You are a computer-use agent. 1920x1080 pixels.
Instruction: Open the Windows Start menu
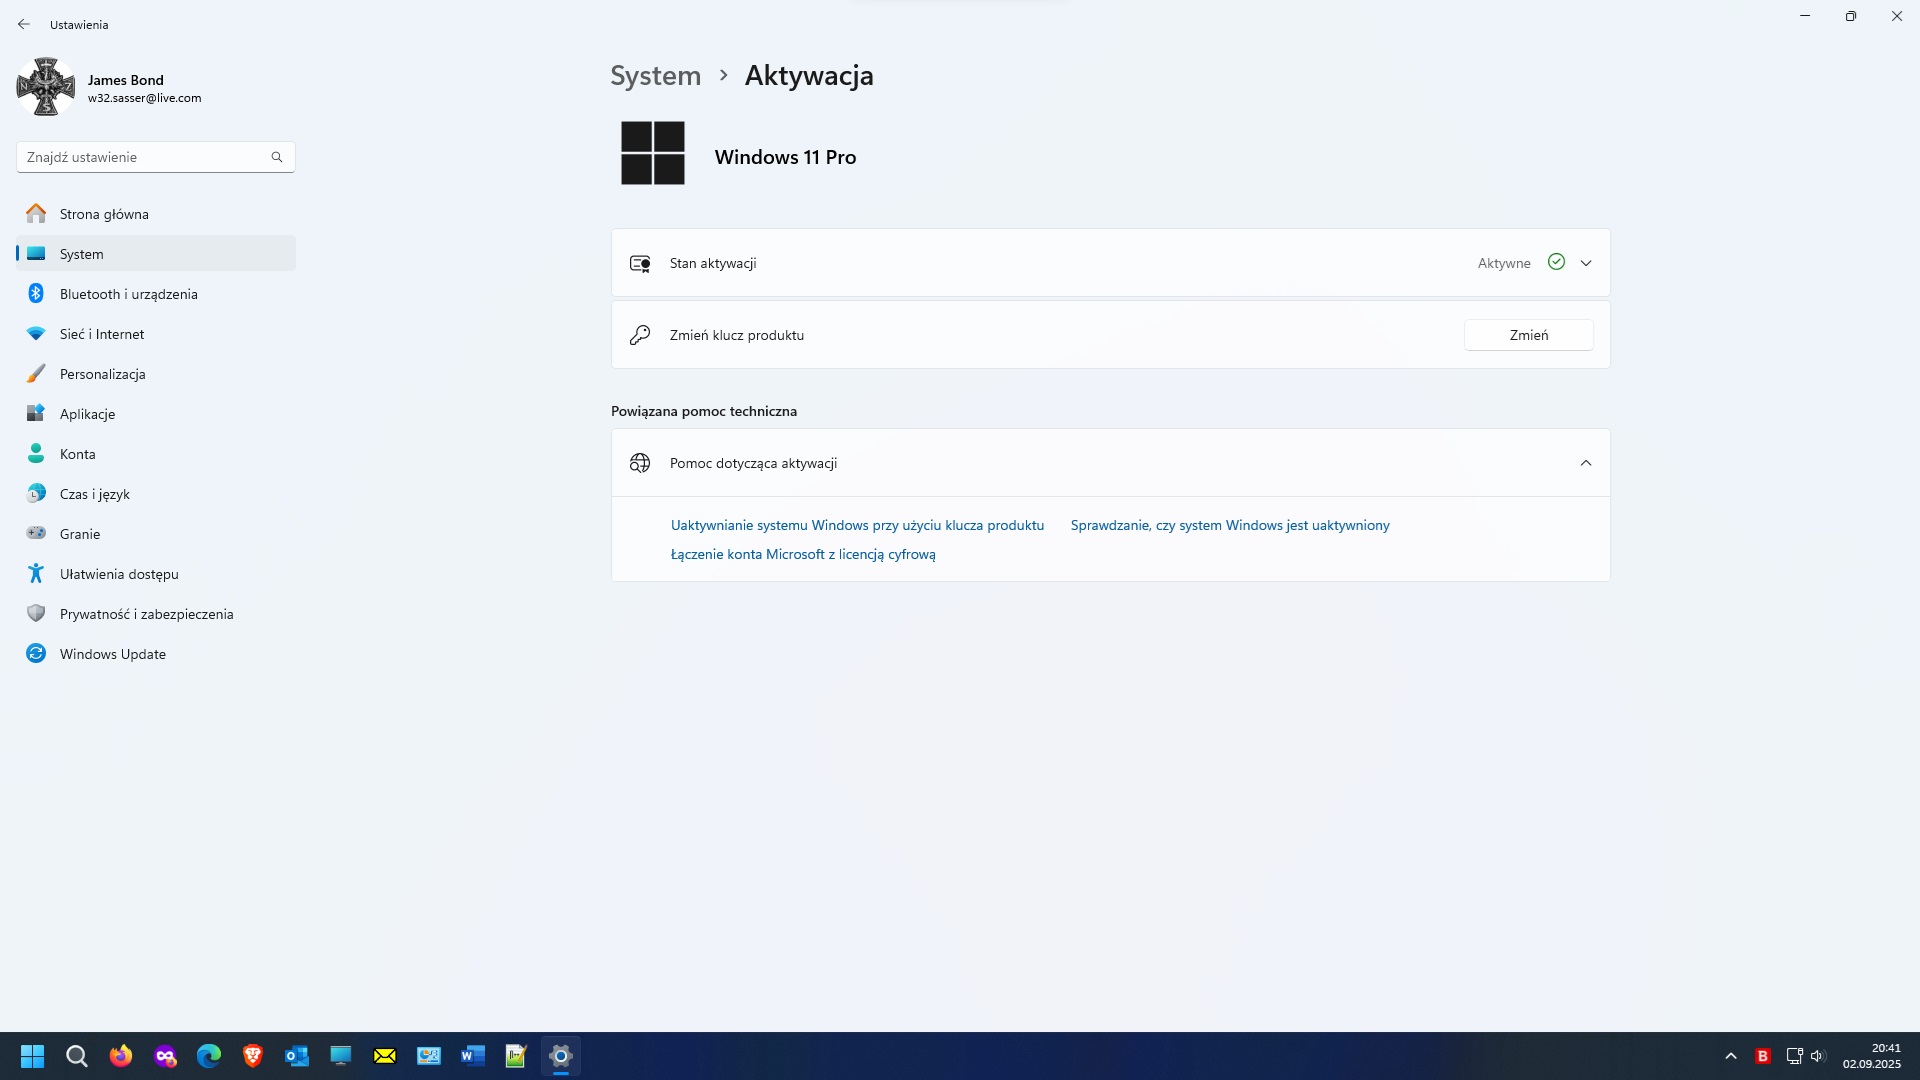33,1056
